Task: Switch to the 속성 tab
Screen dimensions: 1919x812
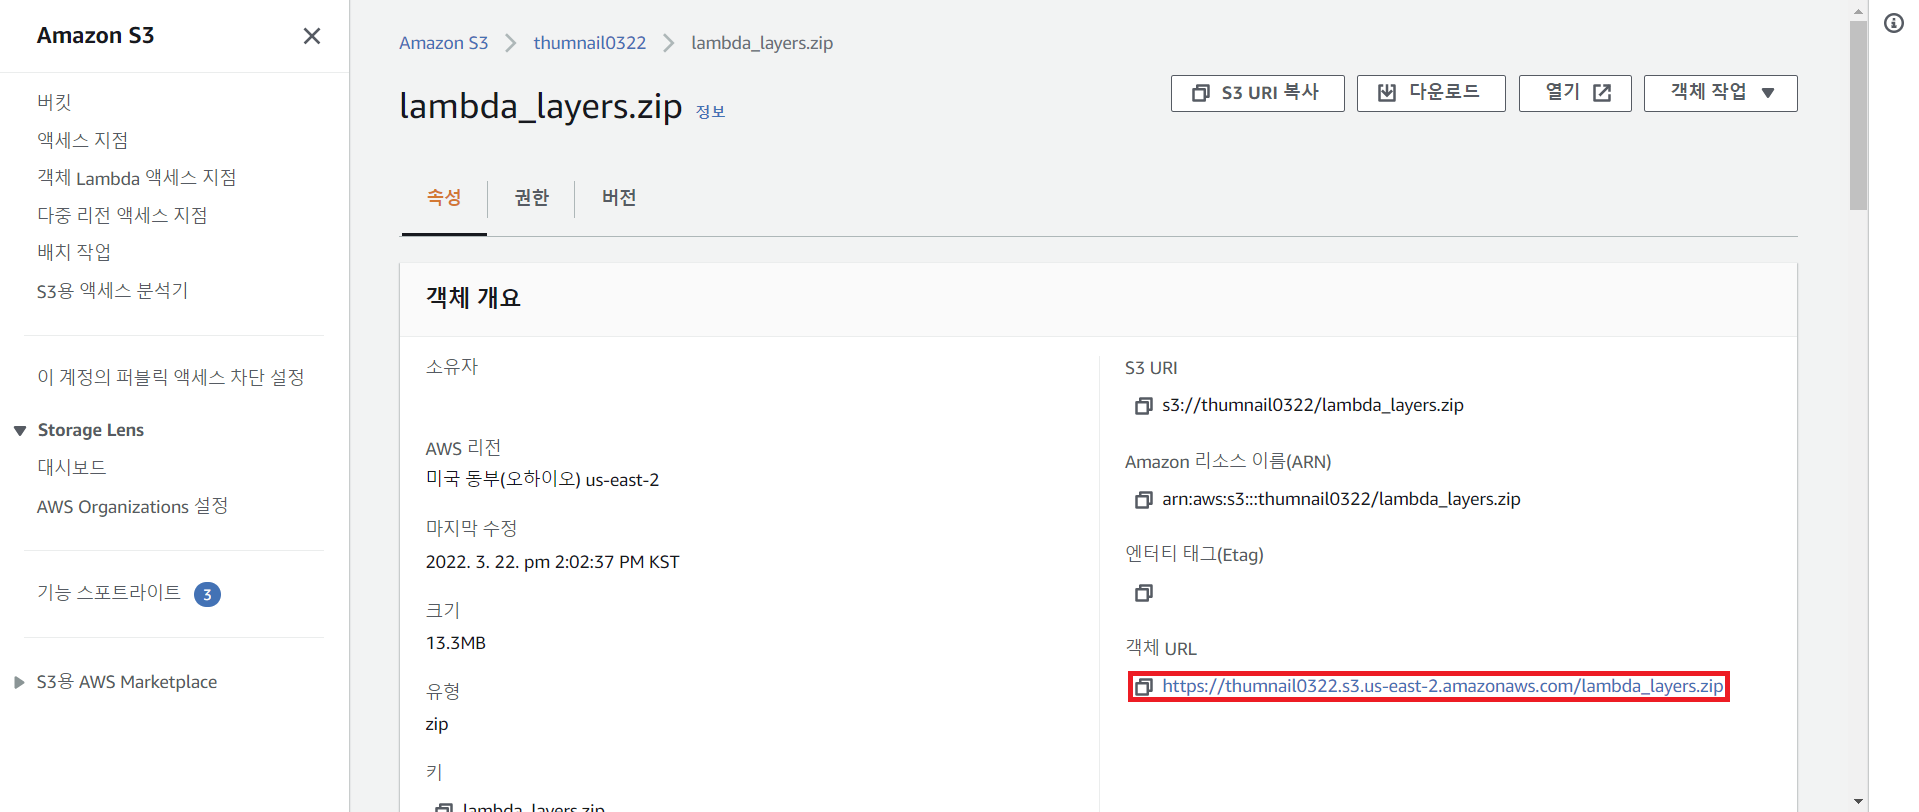Action: pos(444,198)
